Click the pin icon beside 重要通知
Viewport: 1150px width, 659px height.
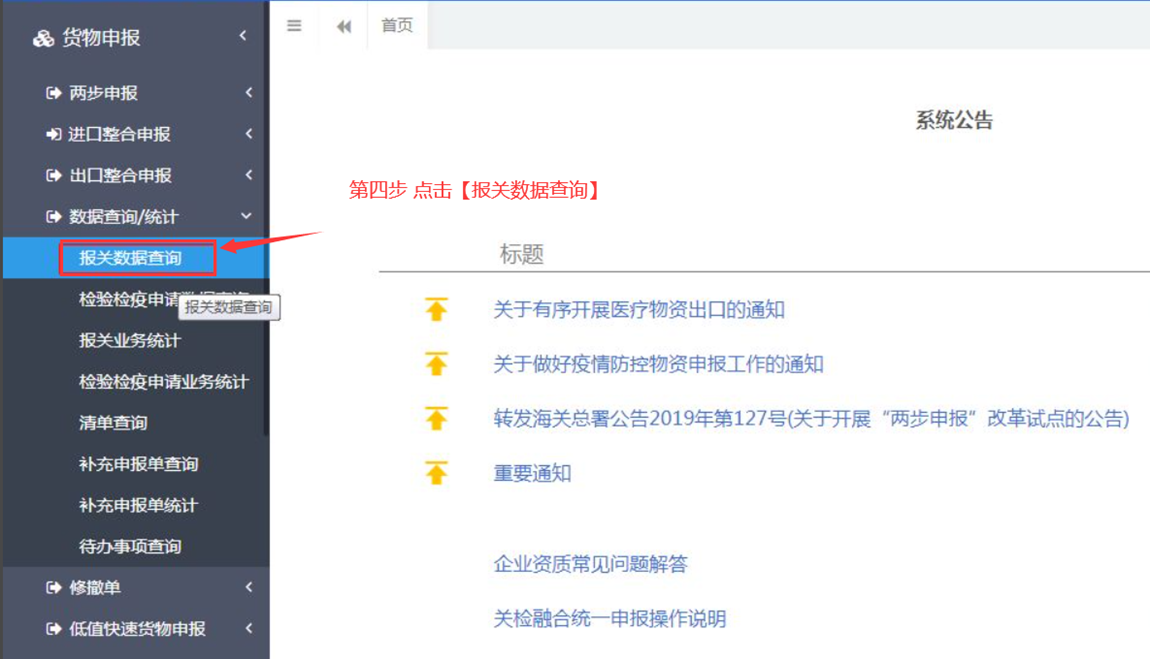(436, 473)
